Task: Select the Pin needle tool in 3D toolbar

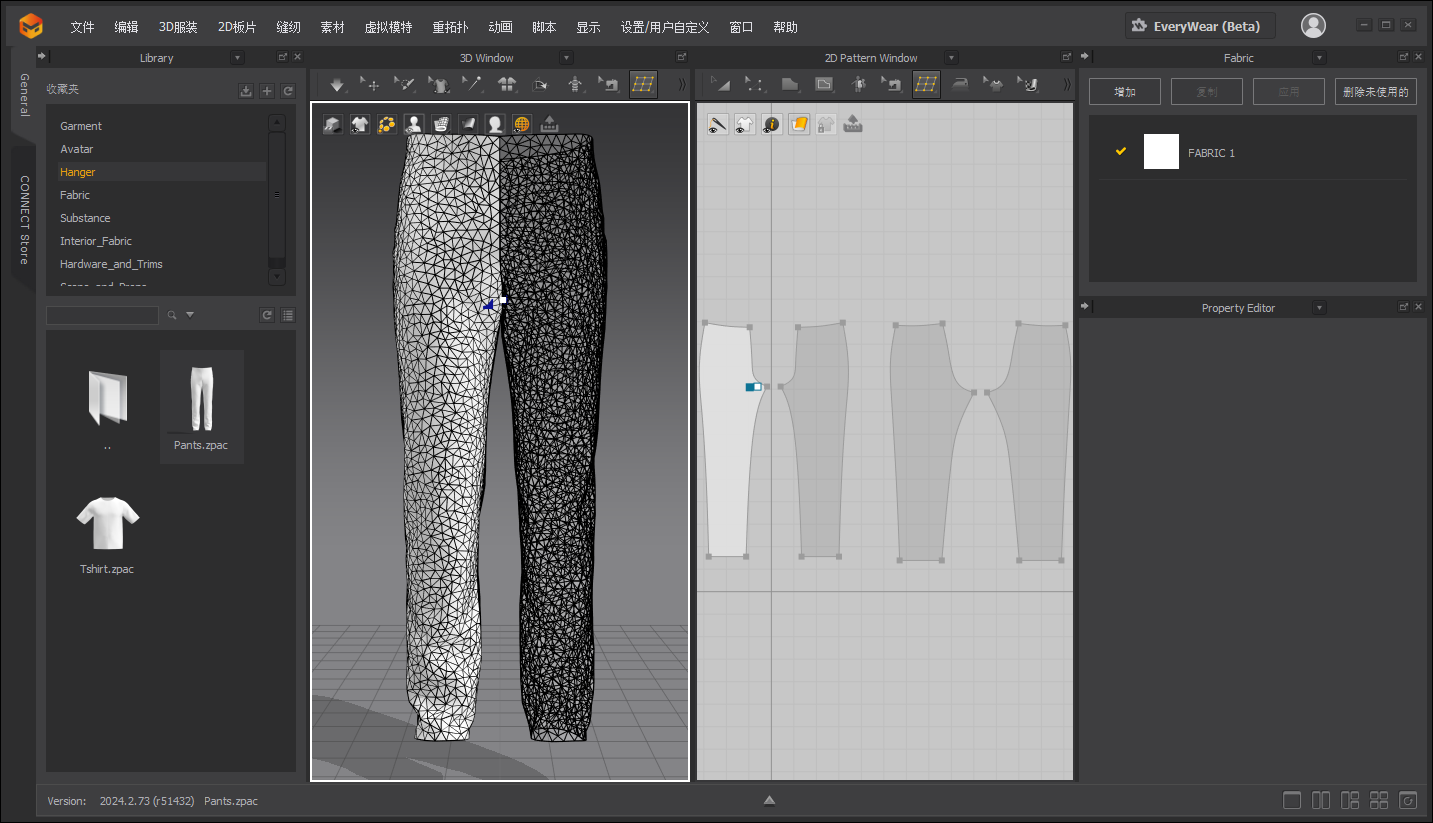Action: (x=473, y=85)
